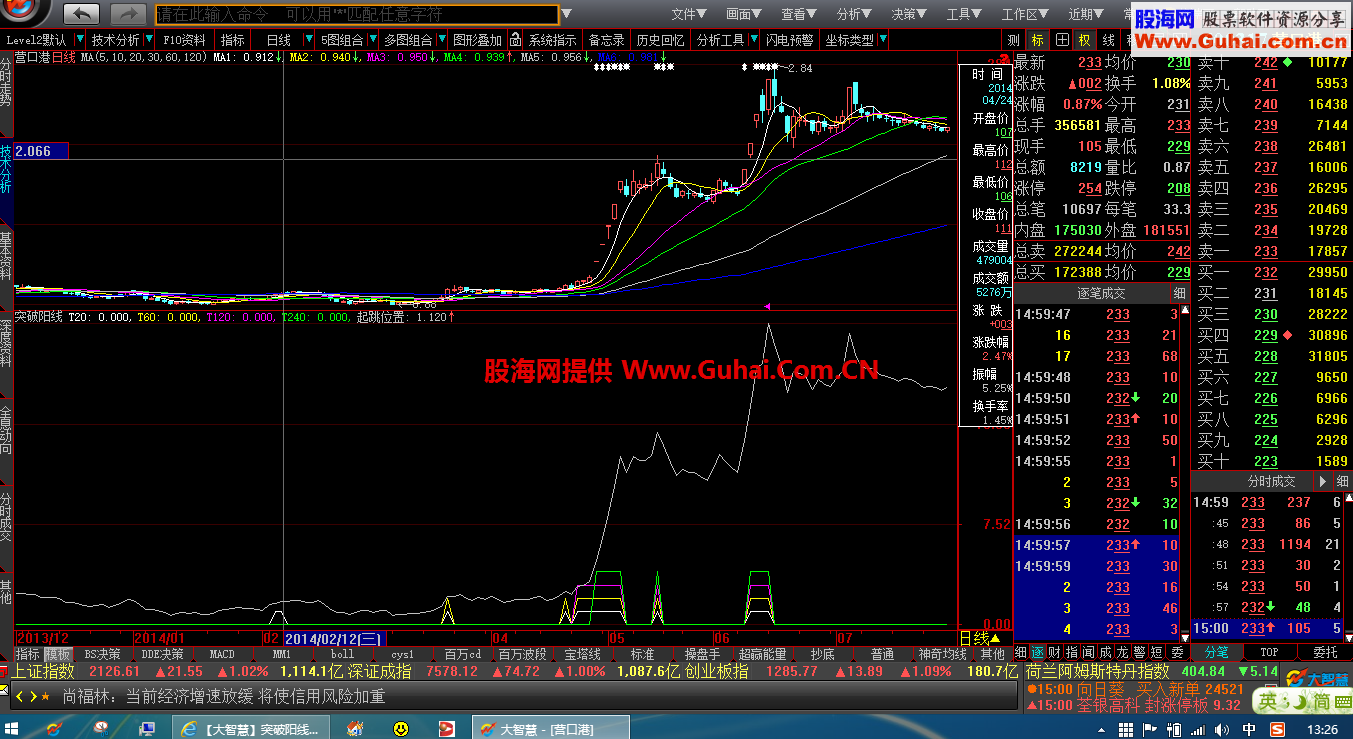Open the 分析 menu

tap(850, 13)
